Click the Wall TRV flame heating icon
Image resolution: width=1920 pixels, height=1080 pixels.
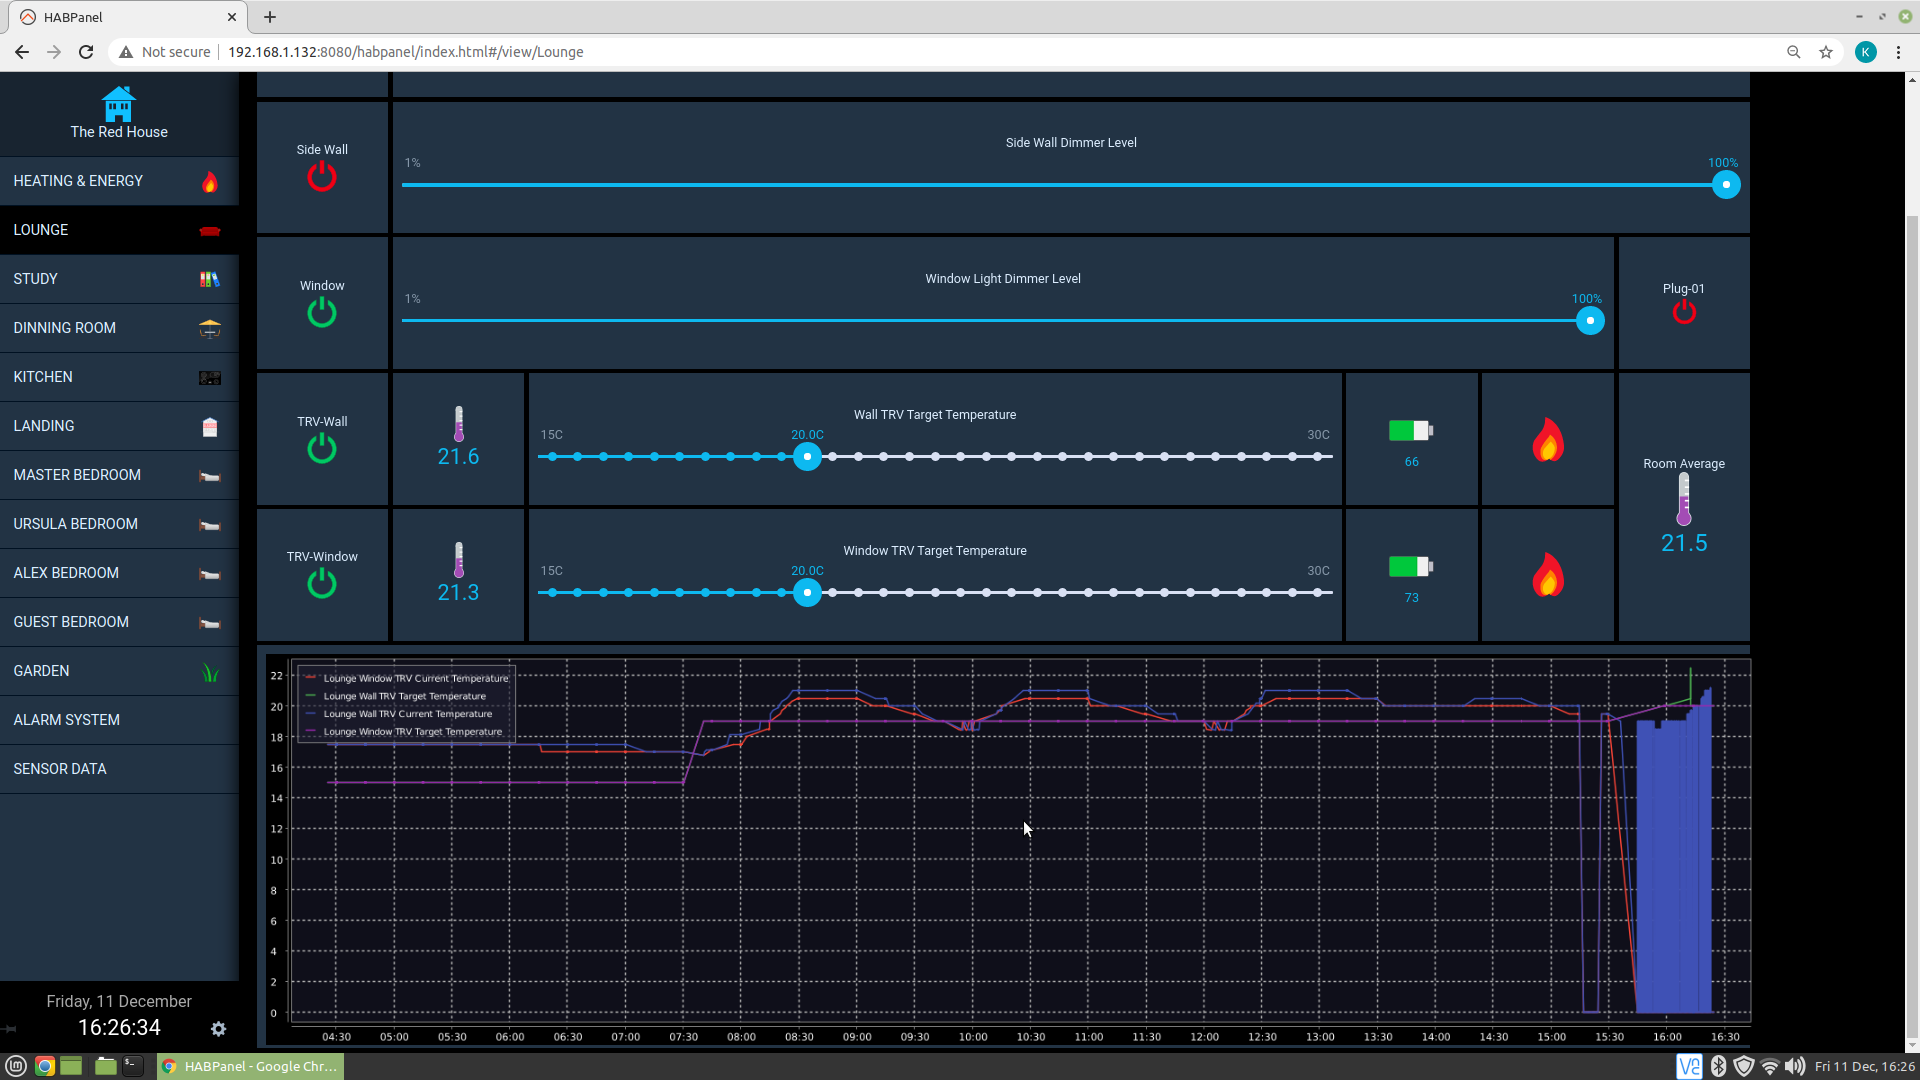point(1547,440)
